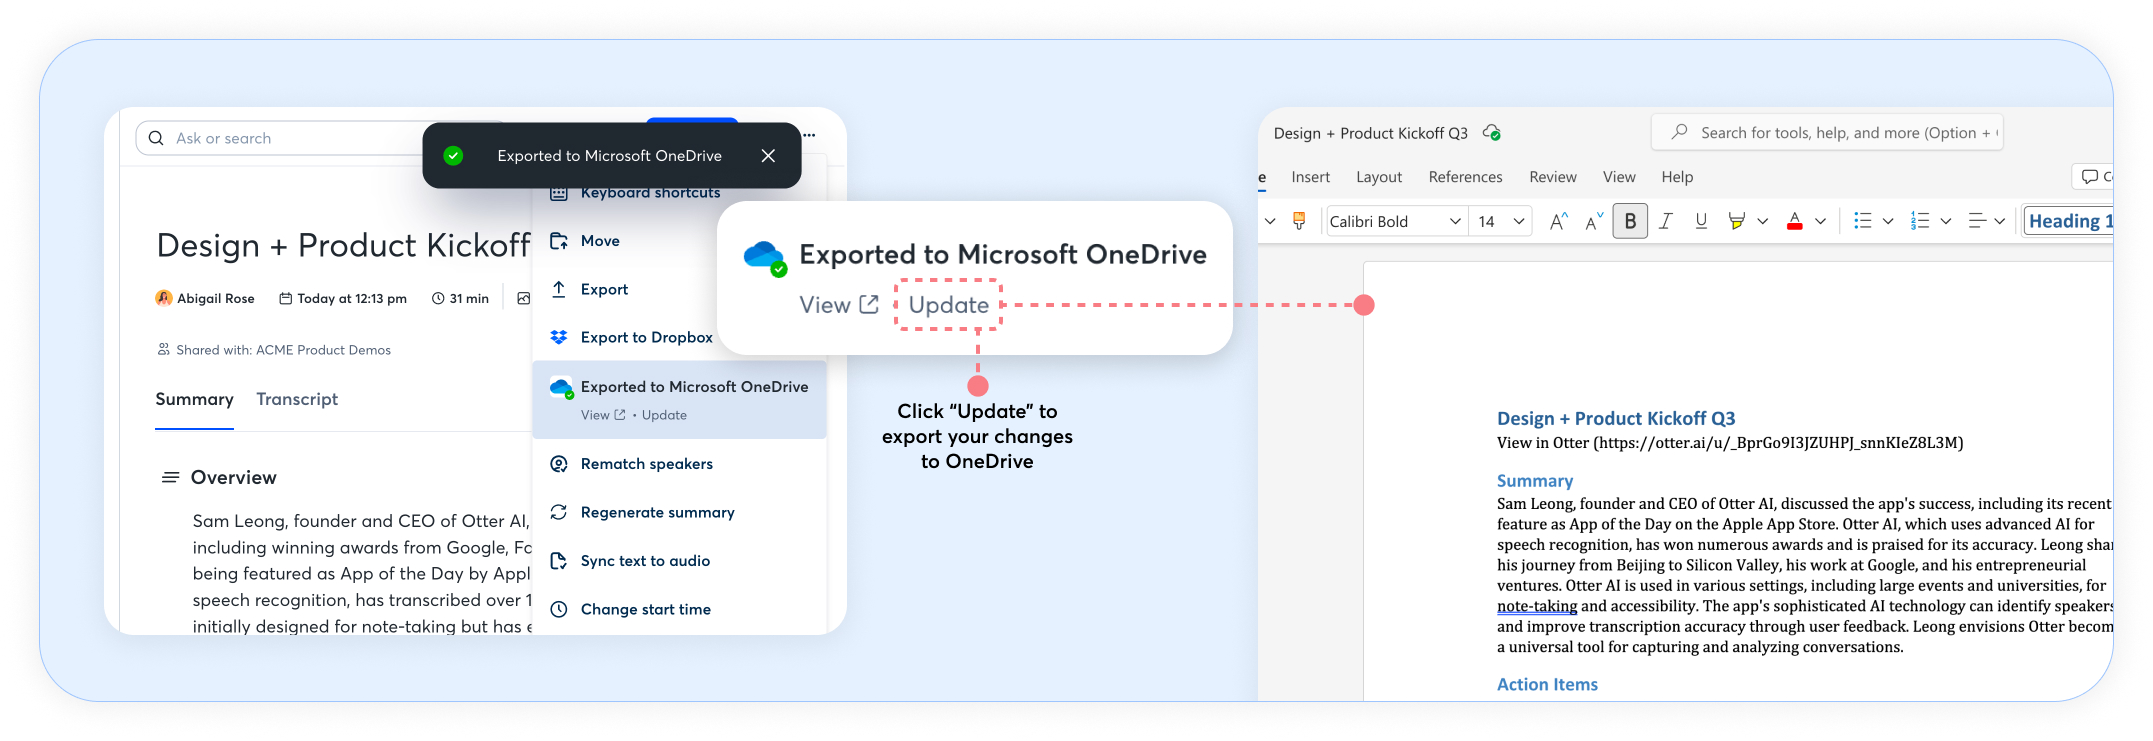Apply the yellow text highlight color
The image size is (2153, 741).
[x=1737, y=221]
